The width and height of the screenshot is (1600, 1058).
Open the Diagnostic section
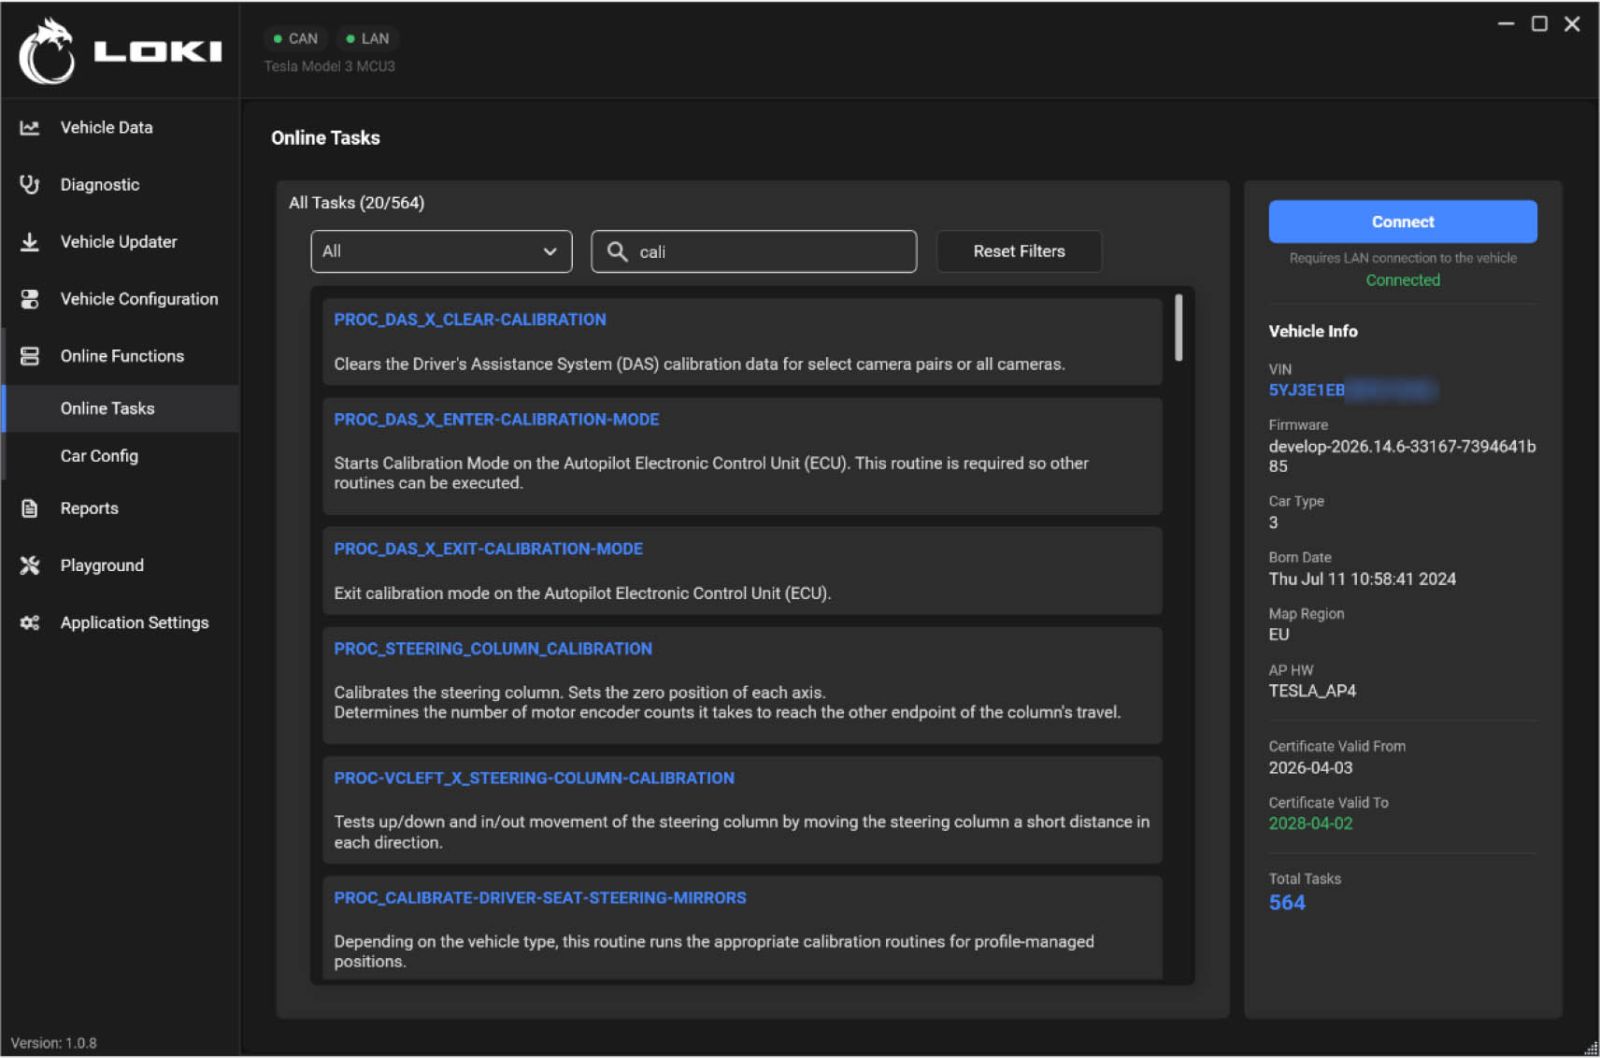pos(120,185)
